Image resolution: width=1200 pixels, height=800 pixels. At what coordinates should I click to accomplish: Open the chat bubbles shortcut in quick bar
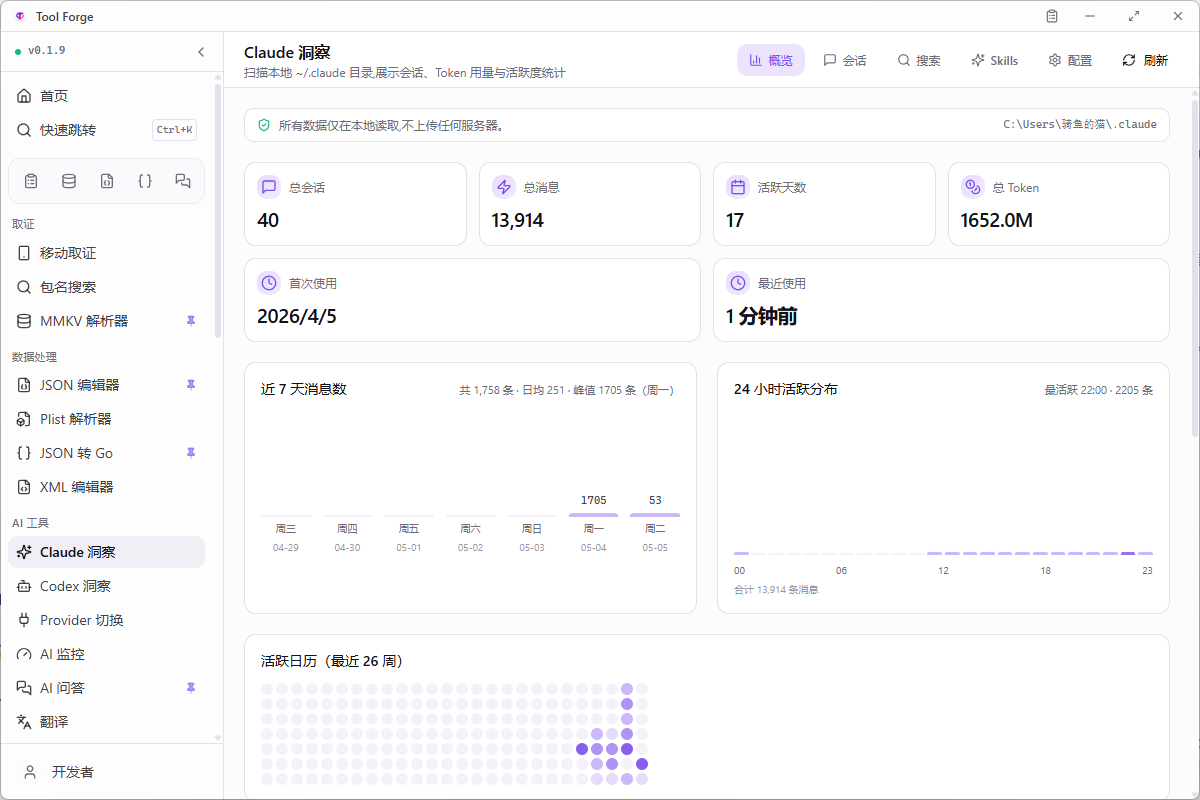(x=183, y=181)
